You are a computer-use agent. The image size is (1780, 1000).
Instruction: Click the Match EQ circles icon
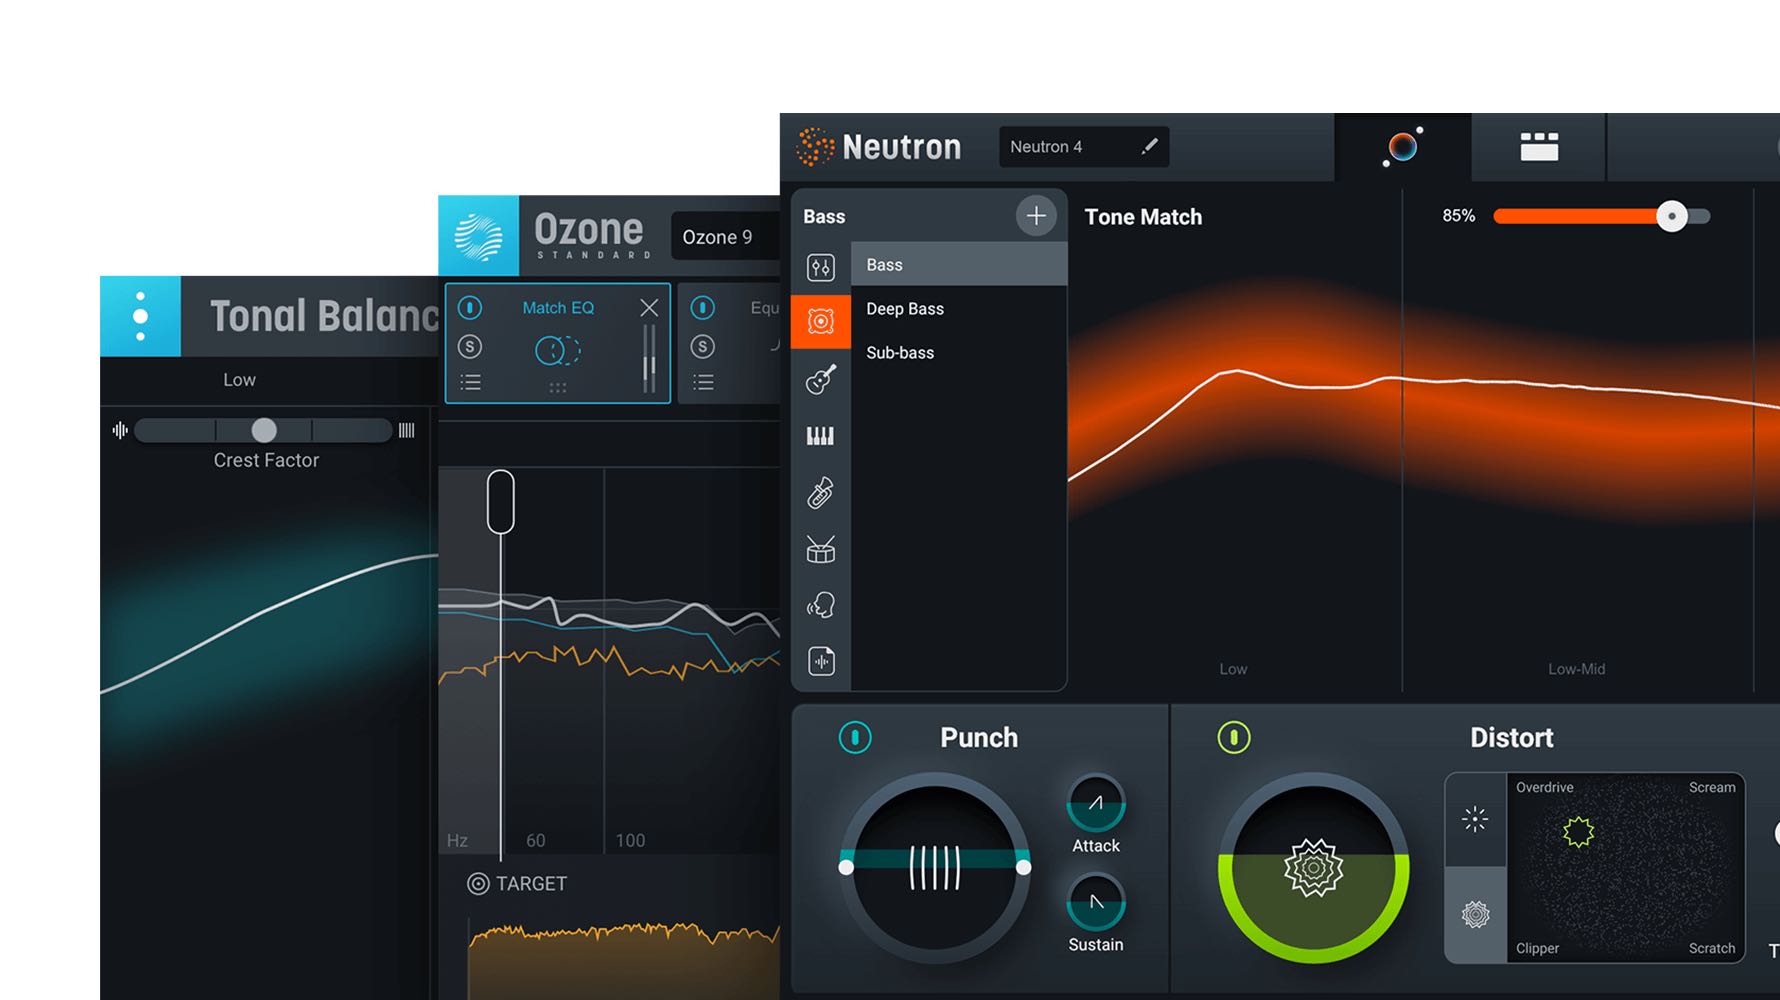point(558,350)
